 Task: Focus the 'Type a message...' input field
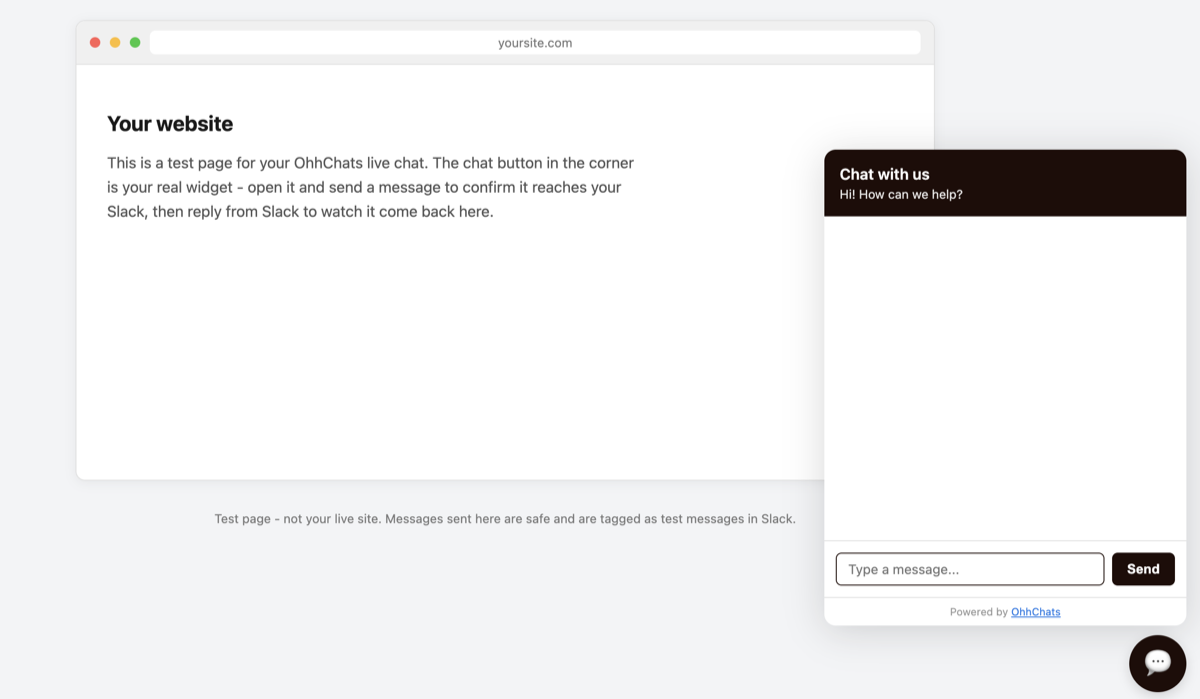tap(970, 569)
